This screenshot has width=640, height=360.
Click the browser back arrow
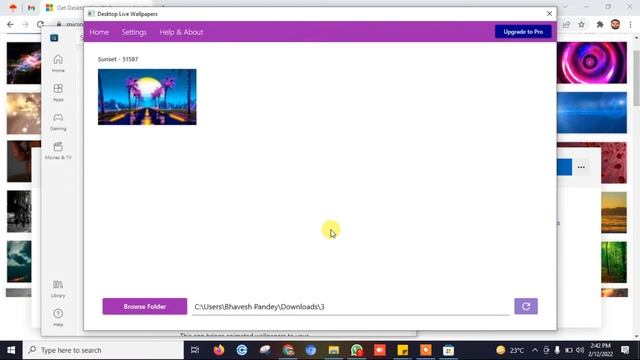(x=10, y=24)
